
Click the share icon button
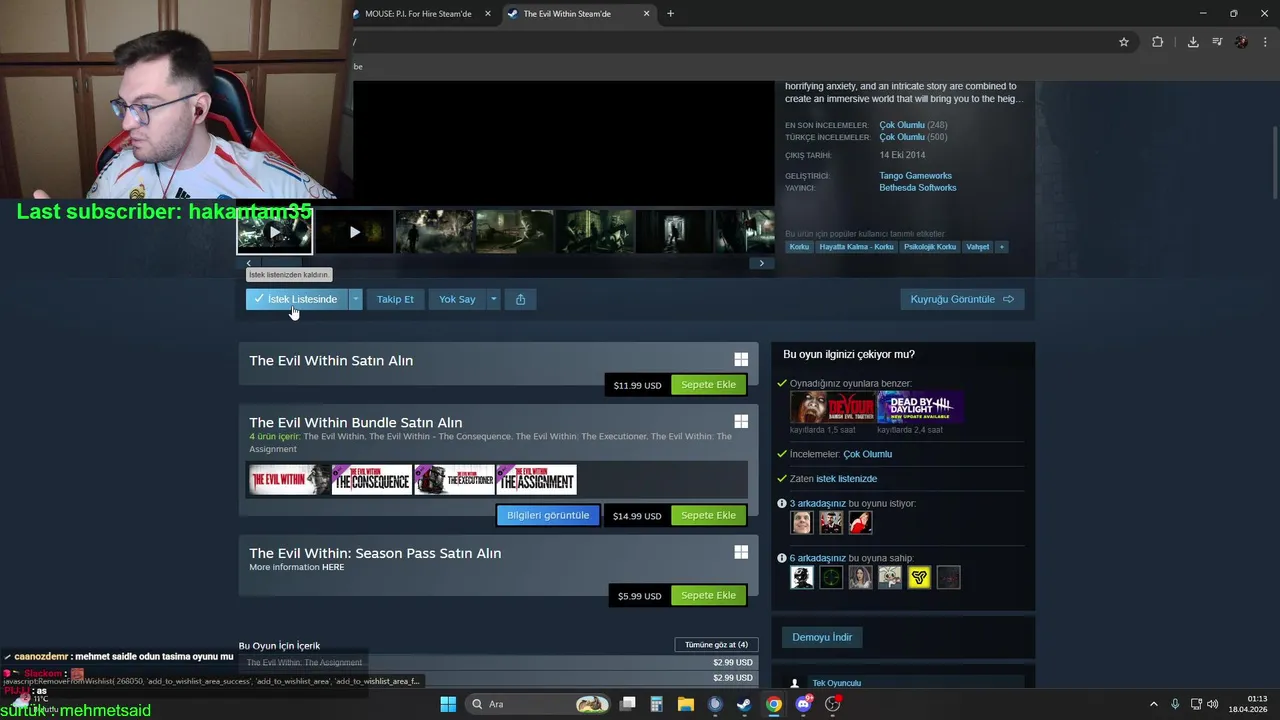pos(520,299)
